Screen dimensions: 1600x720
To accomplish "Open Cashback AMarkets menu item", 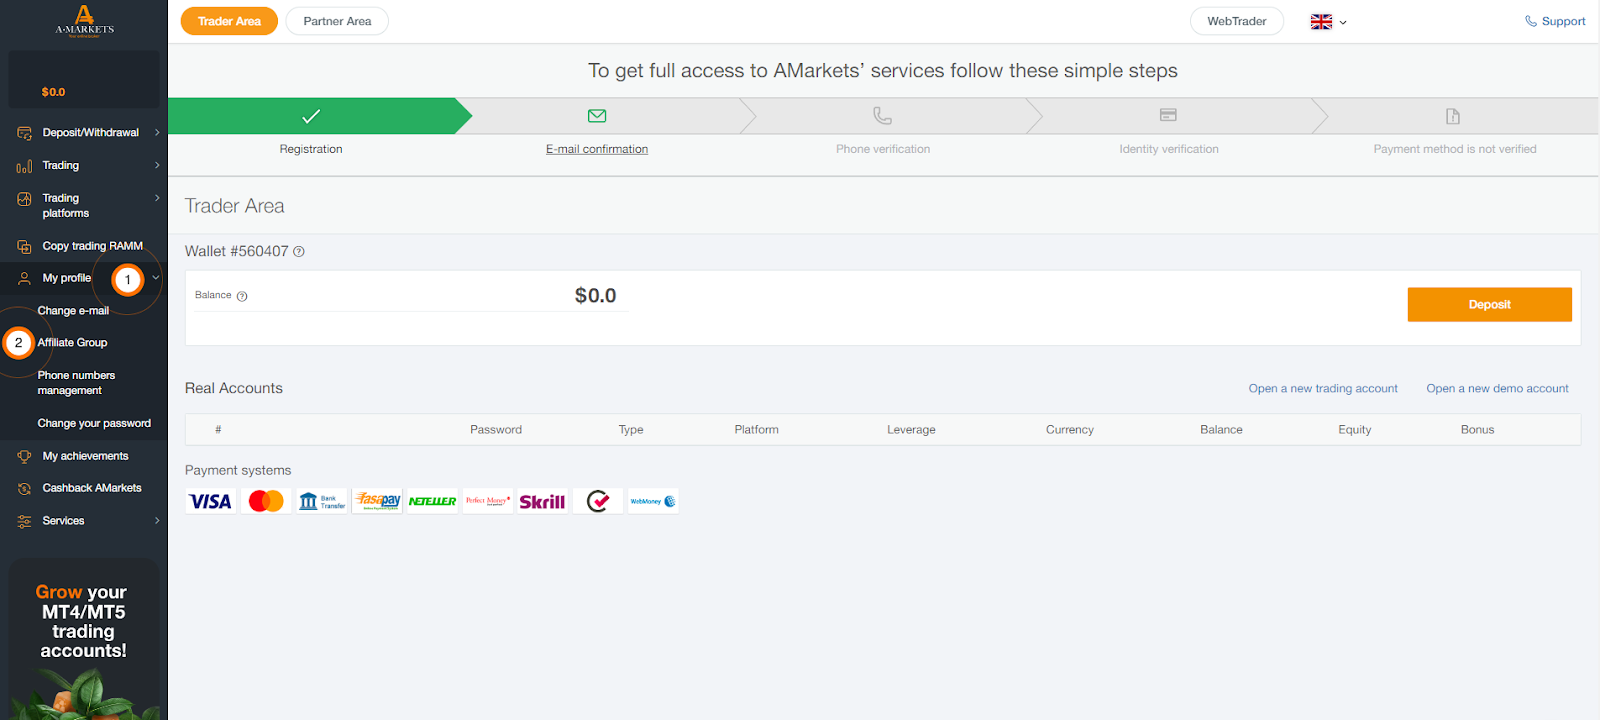I will click(x=92, y=488).
